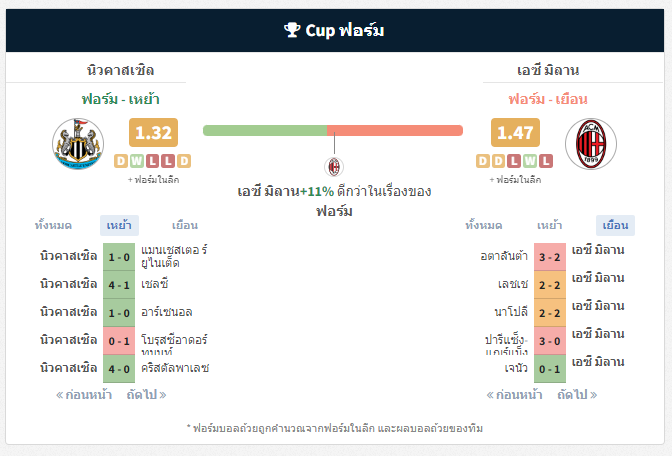Viewport: 672px width, 456px height.
Task: Click ถัดไป » under the Newcastle results
Action: point(146,395)
